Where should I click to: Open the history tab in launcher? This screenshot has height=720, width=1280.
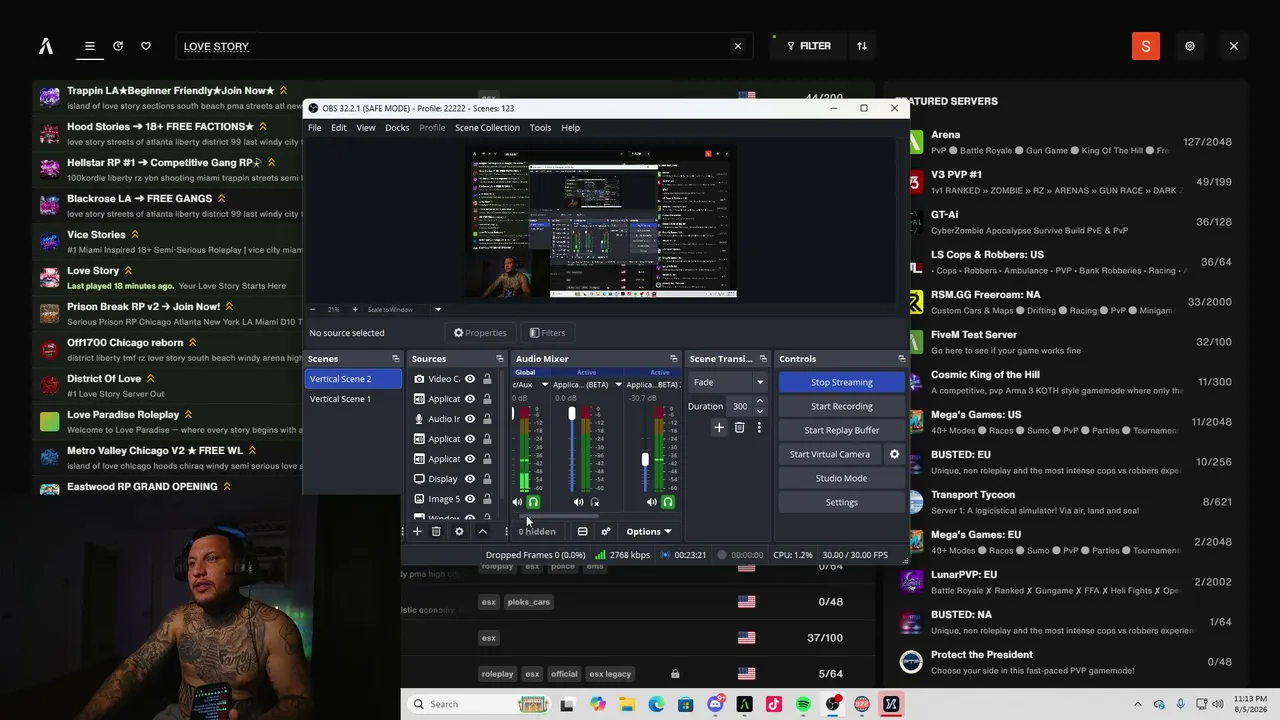[118, 46]
